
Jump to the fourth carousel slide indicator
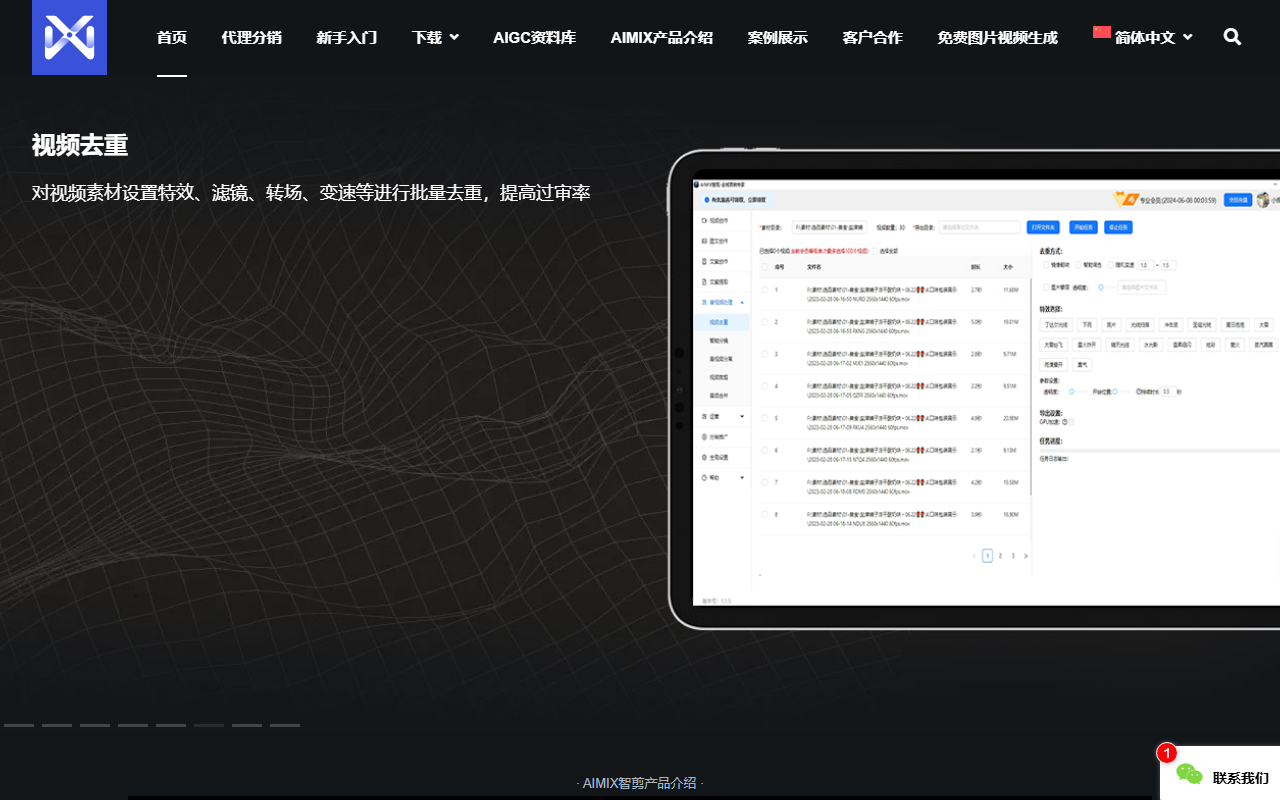(133, 725)
